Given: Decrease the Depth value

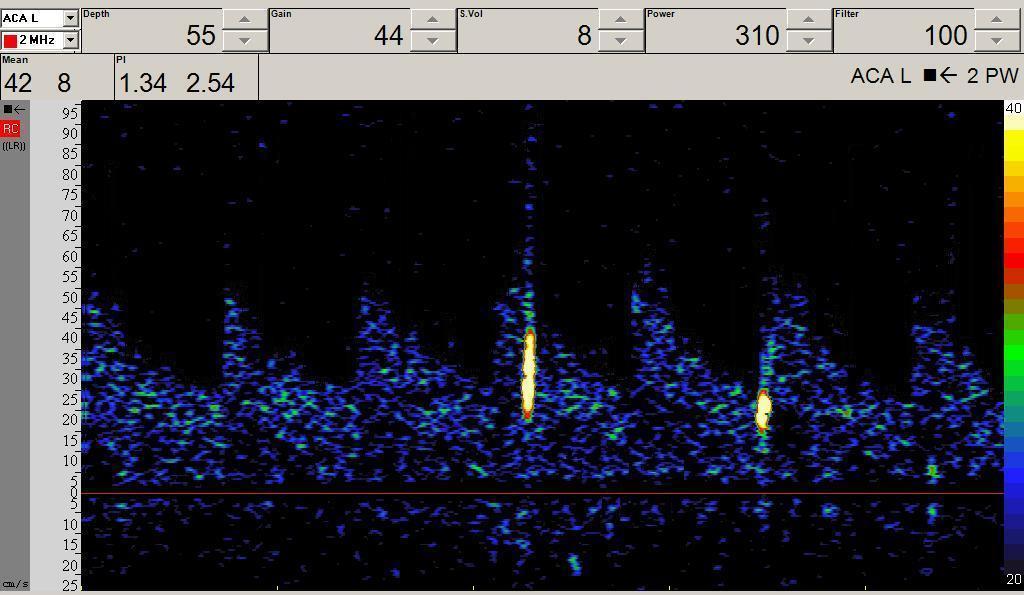Looking at the screenshot, I should (244, 40).
